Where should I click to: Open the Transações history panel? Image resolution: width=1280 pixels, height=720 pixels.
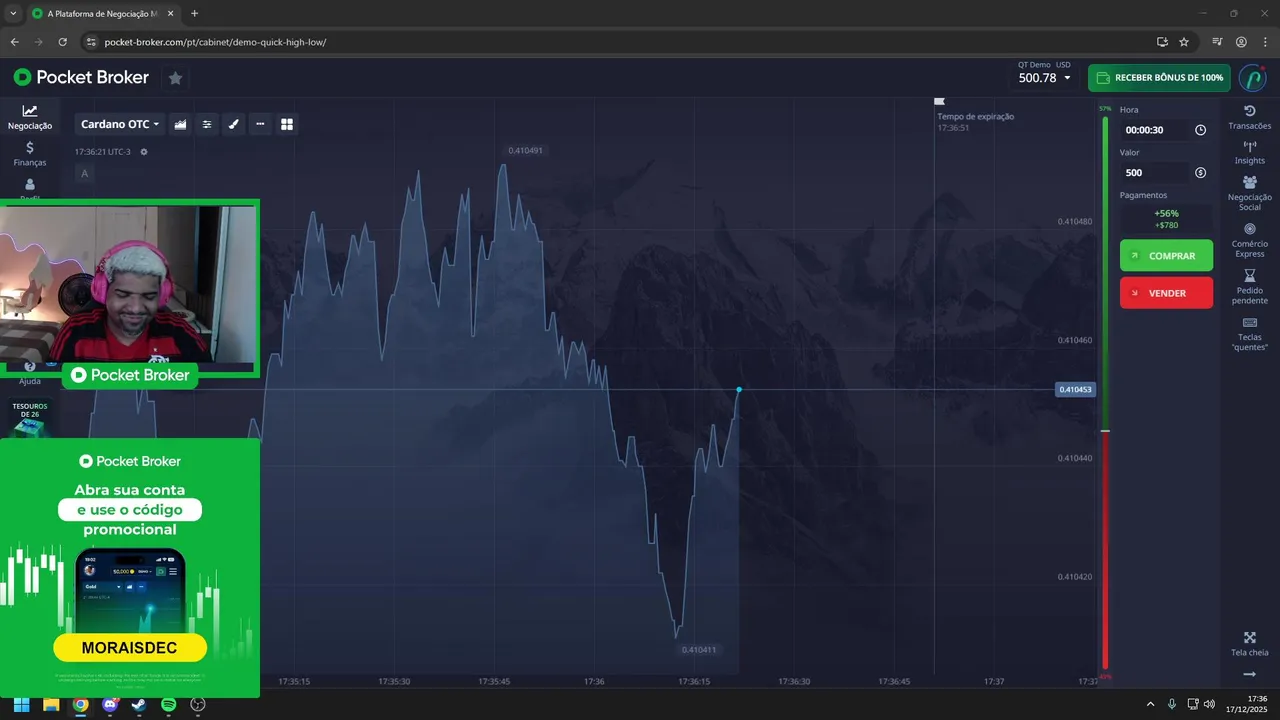pos(1249,117)
